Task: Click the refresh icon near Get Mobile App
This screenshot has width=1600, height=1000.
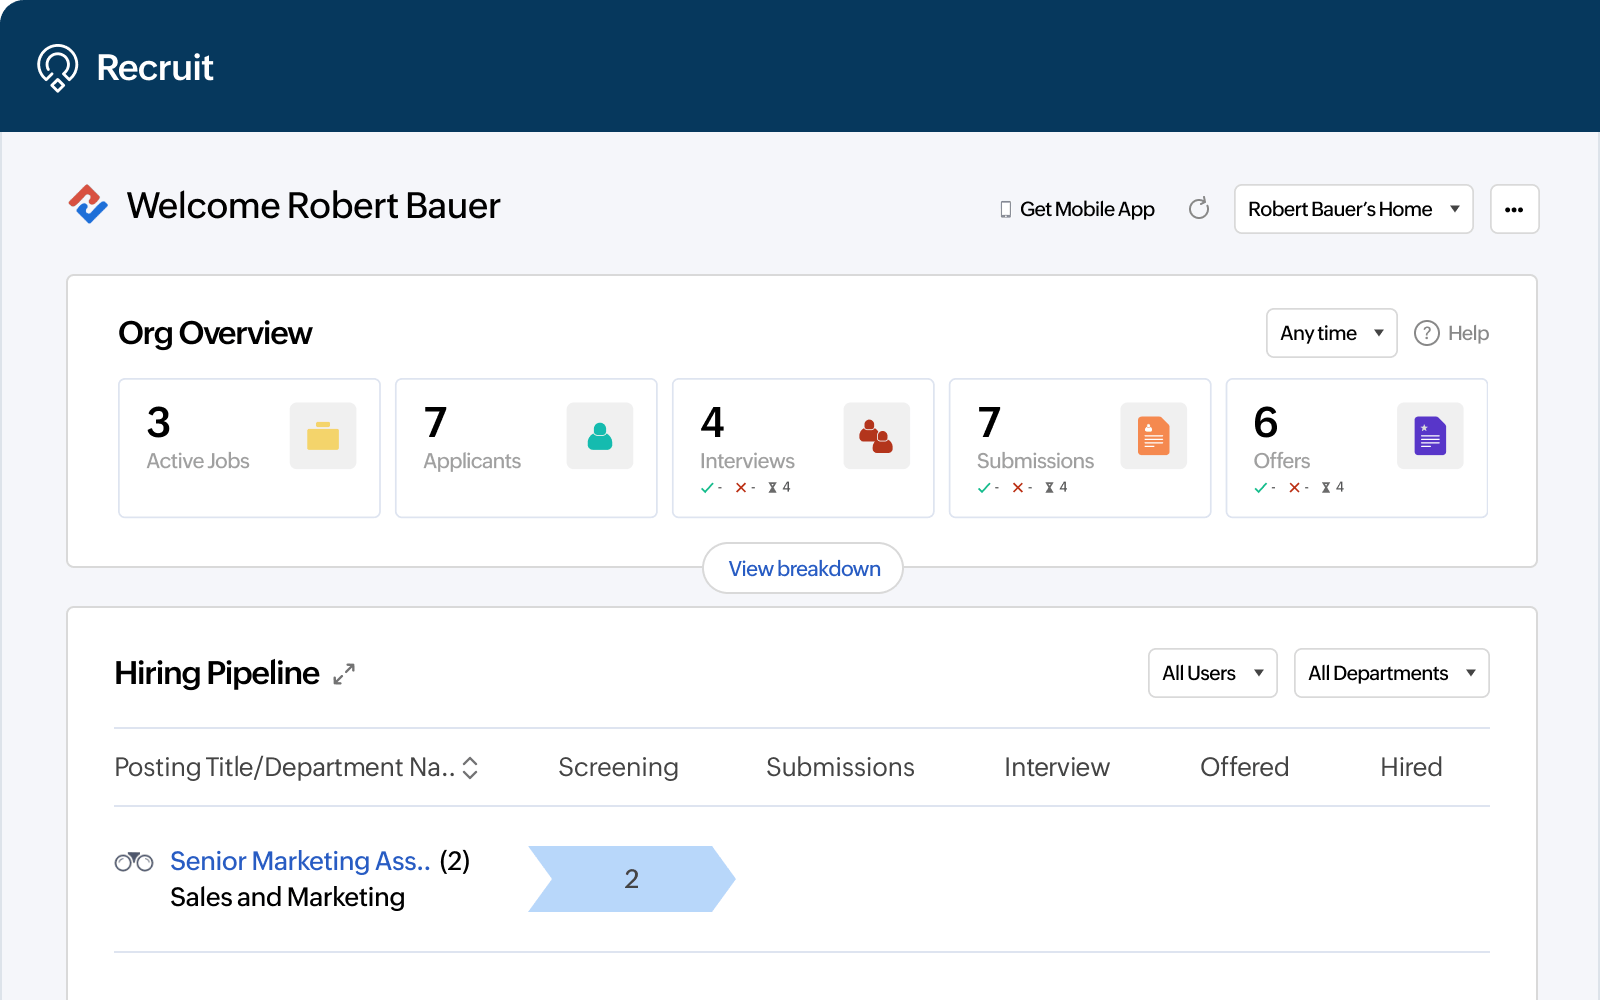Action: (x=1199, y=209)
